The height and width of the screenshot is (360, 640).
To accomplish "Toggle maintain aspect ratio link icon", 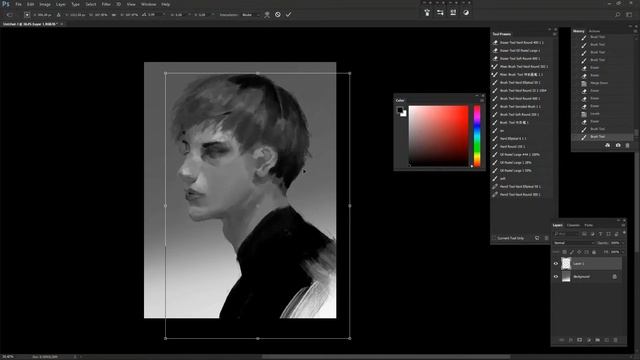I will tap(113, 15).
